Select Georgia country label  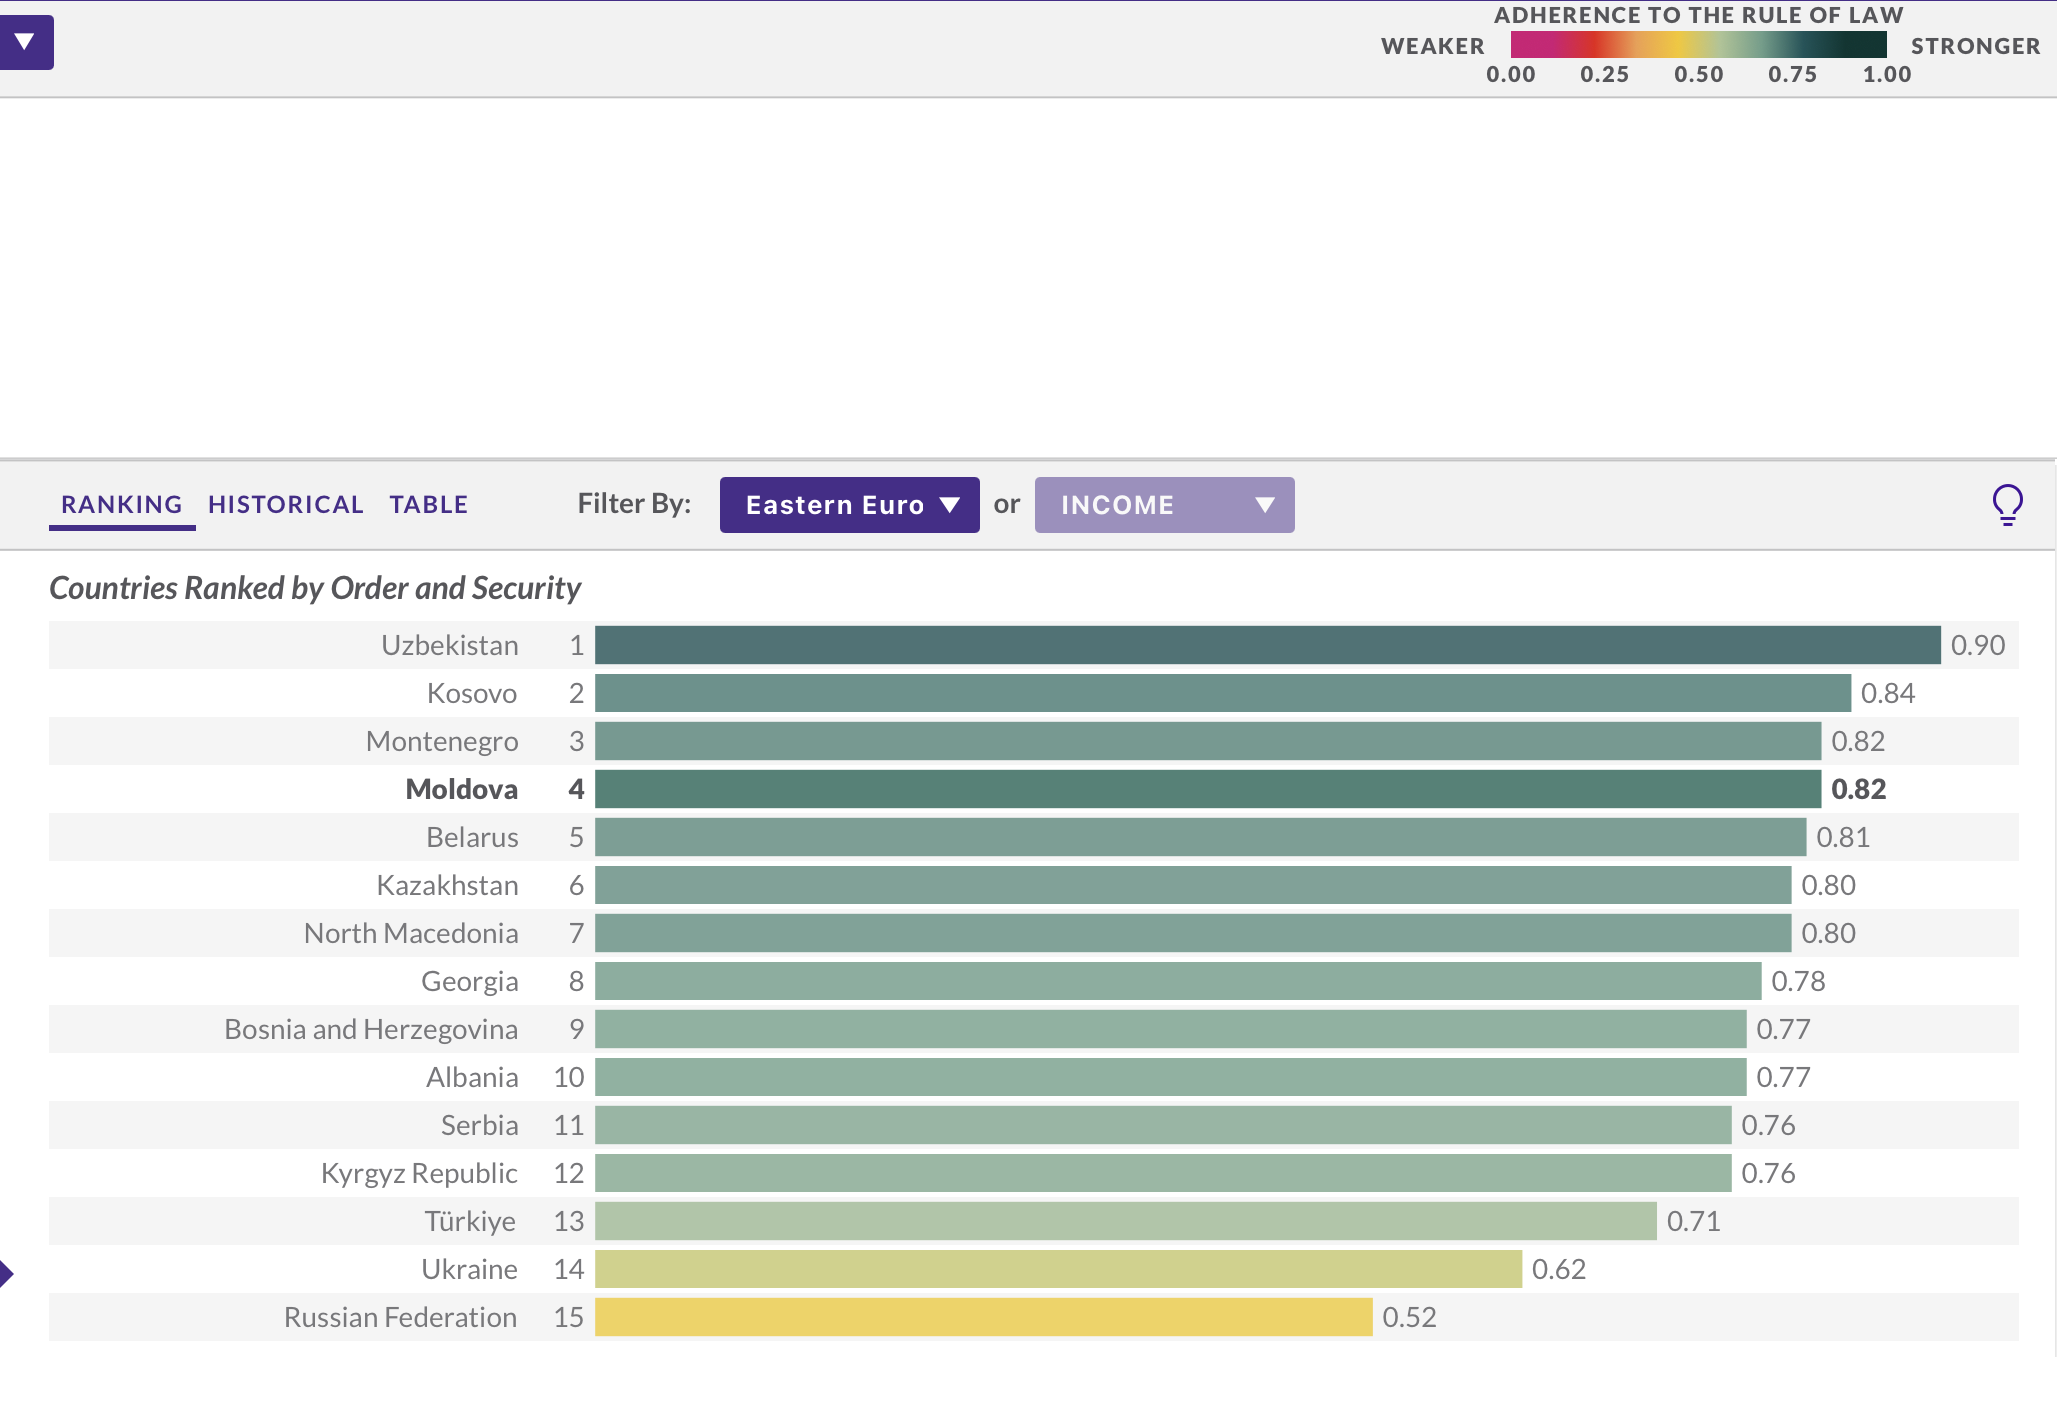(x=469, y=981)
